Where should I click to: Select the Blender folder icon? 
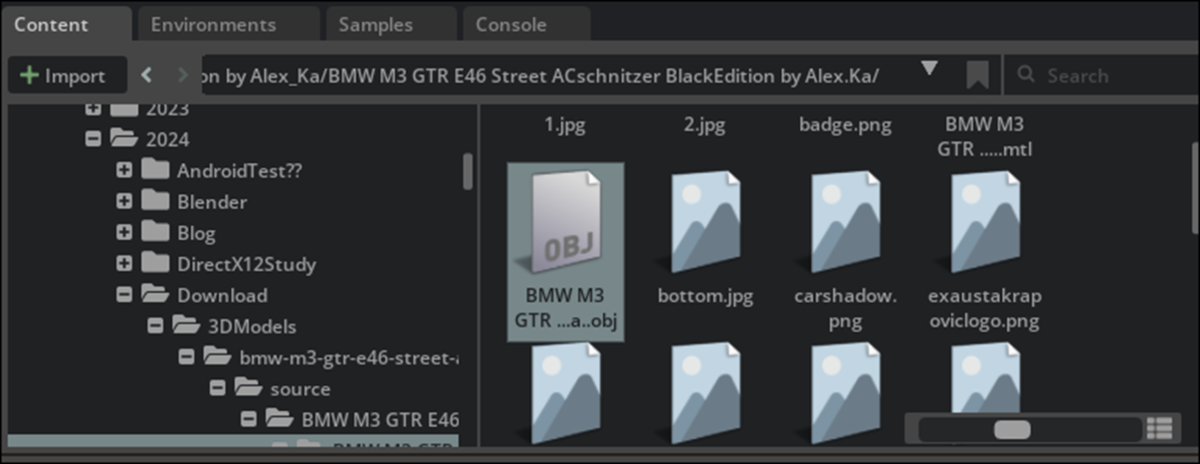(x=154, y=201)
